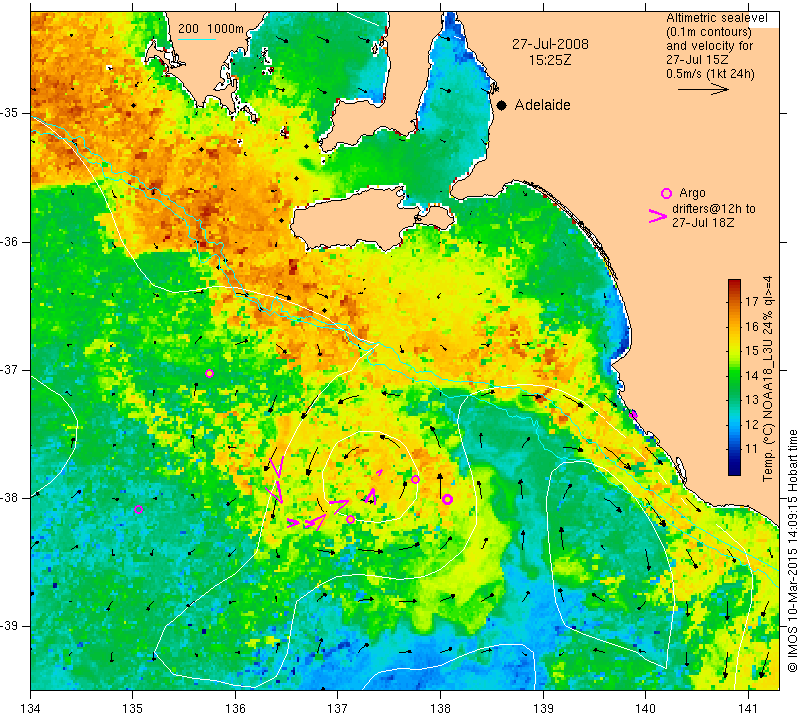Click the 134 longitude axis label

31,709
